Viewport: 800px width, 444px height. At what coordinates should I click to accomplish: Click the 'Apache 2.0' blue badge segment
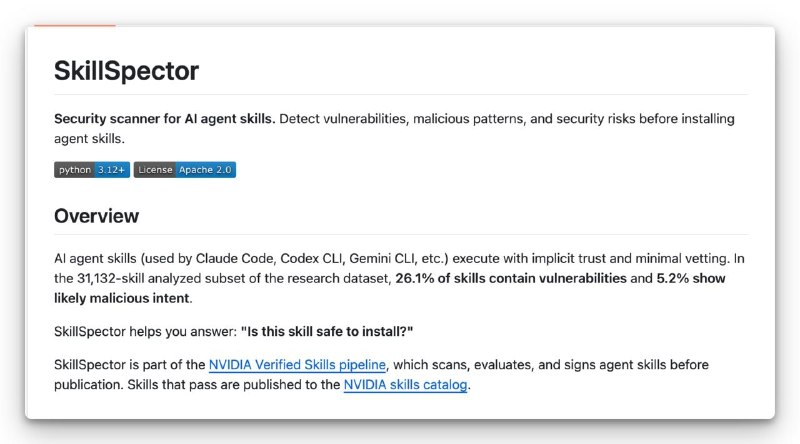tap(206, 170)
